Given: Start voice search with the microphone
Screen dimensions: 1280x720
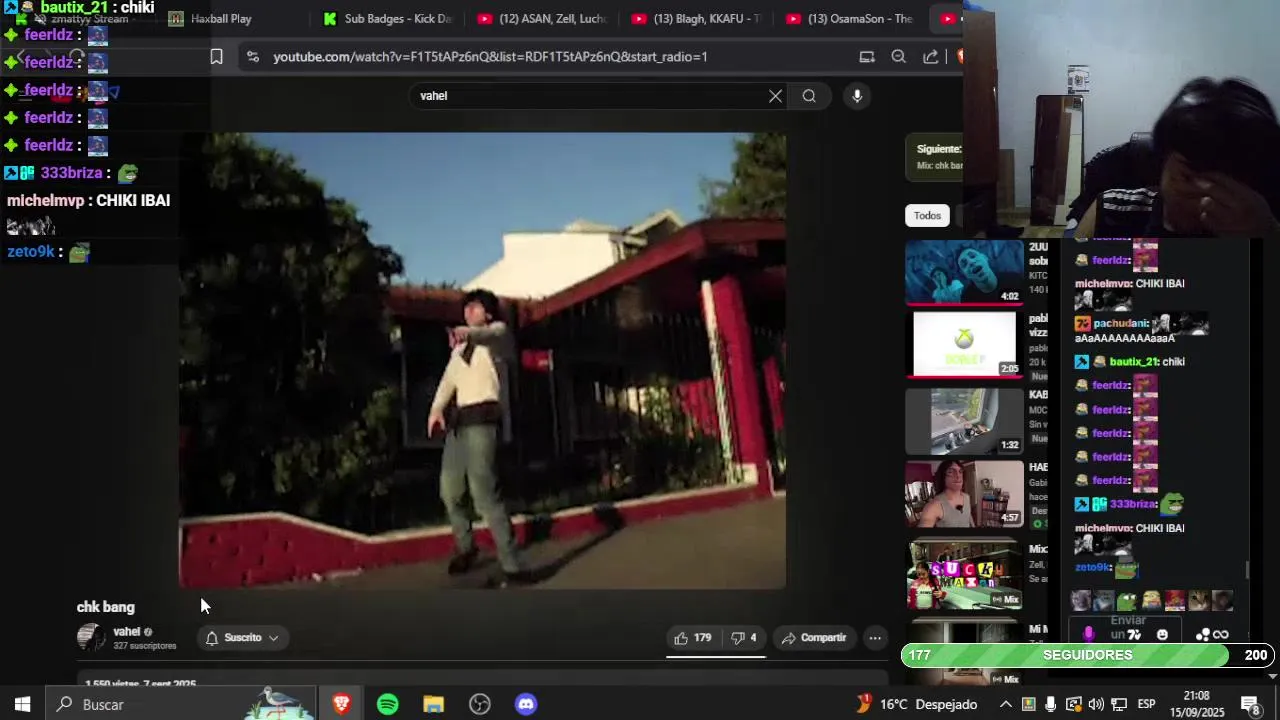Looking at the screenshot, I should point(857,96).
